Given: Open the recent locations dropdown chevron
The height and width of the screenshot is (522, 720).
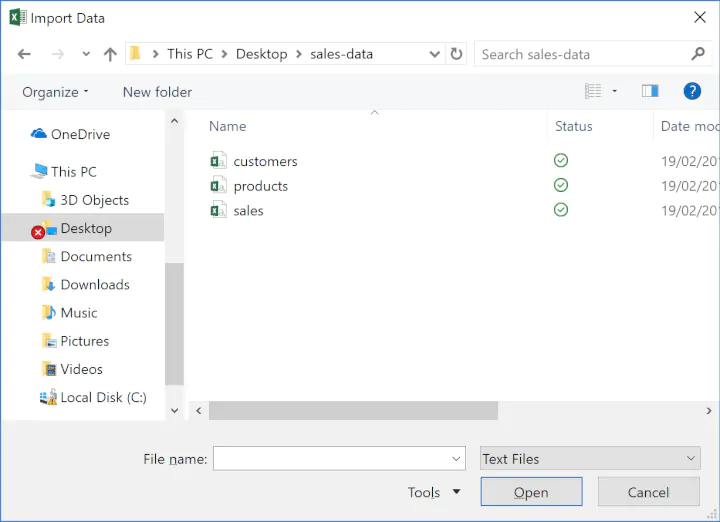Looking at the screenshot, I should pos(86,54).
